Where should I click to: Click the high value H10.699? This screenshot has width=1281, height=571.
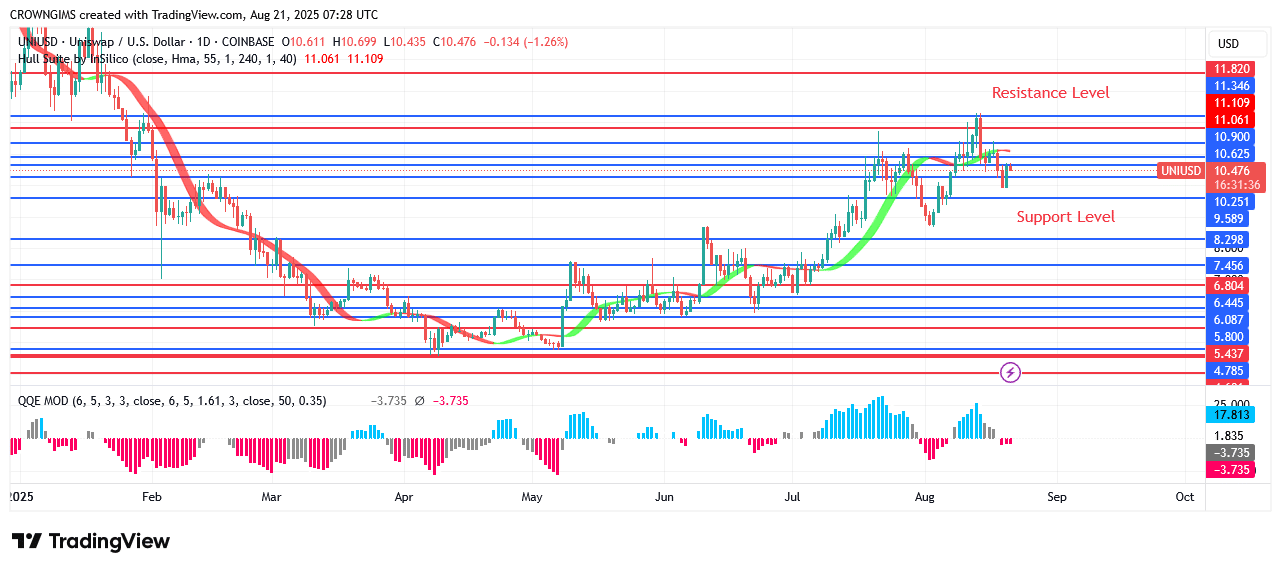pyautogui.click(x=355, y=42)
